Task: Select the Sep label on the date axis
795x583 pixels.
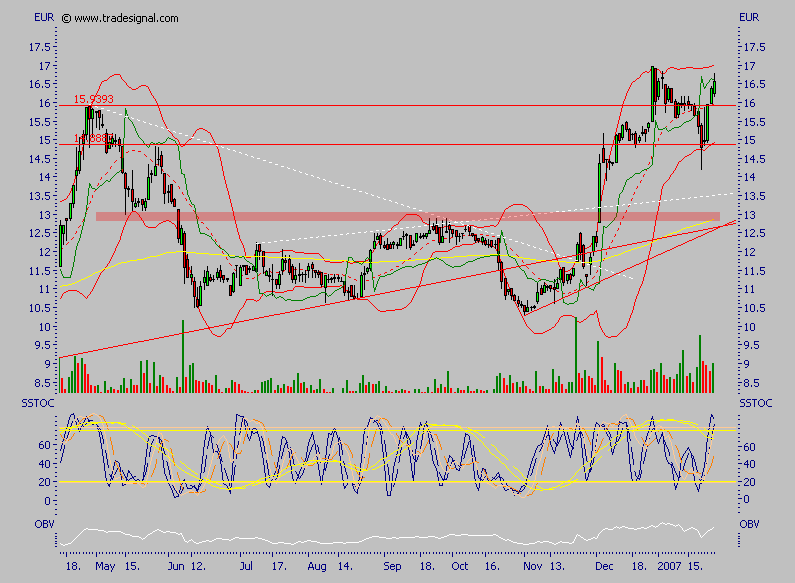Action: click(393, 565)
